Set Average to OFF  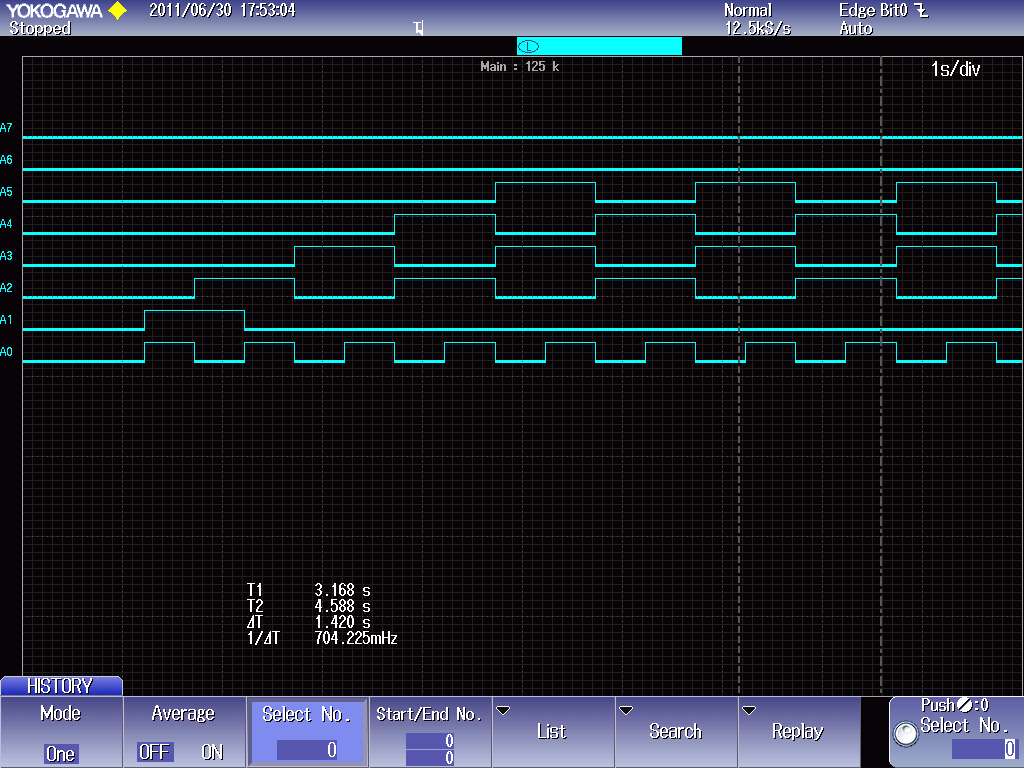pos(154,752)
